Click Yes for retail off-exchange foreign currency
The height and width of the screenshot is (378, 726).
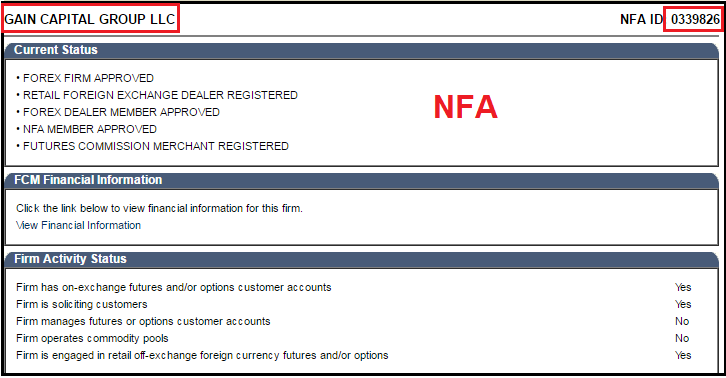click(x=683, y=355)
